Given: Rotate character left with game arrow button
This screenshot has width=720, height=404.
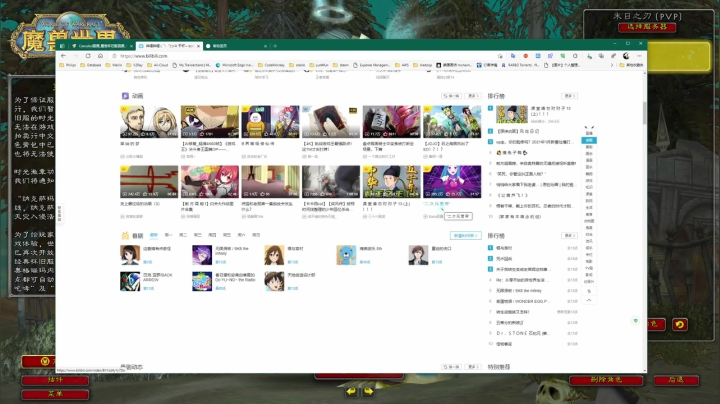Looking at the screenshot, I should [351, 391].
